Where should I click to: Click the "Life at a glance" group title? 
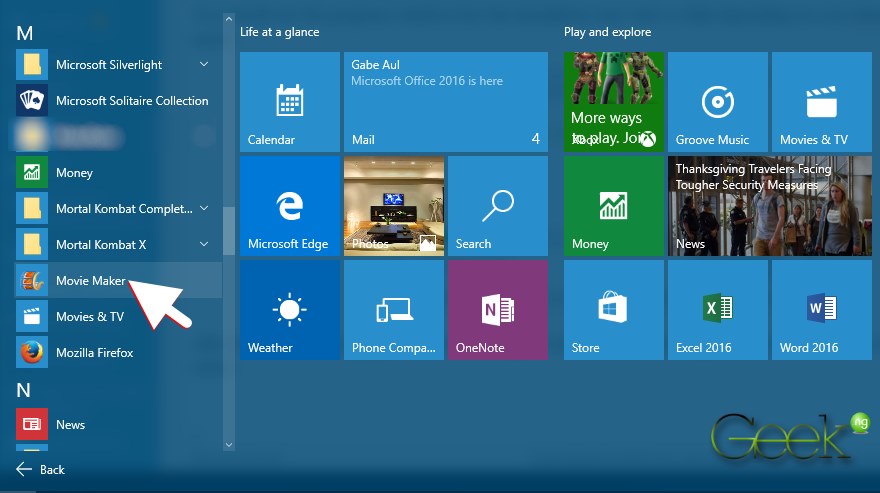(x=279, y=32)
